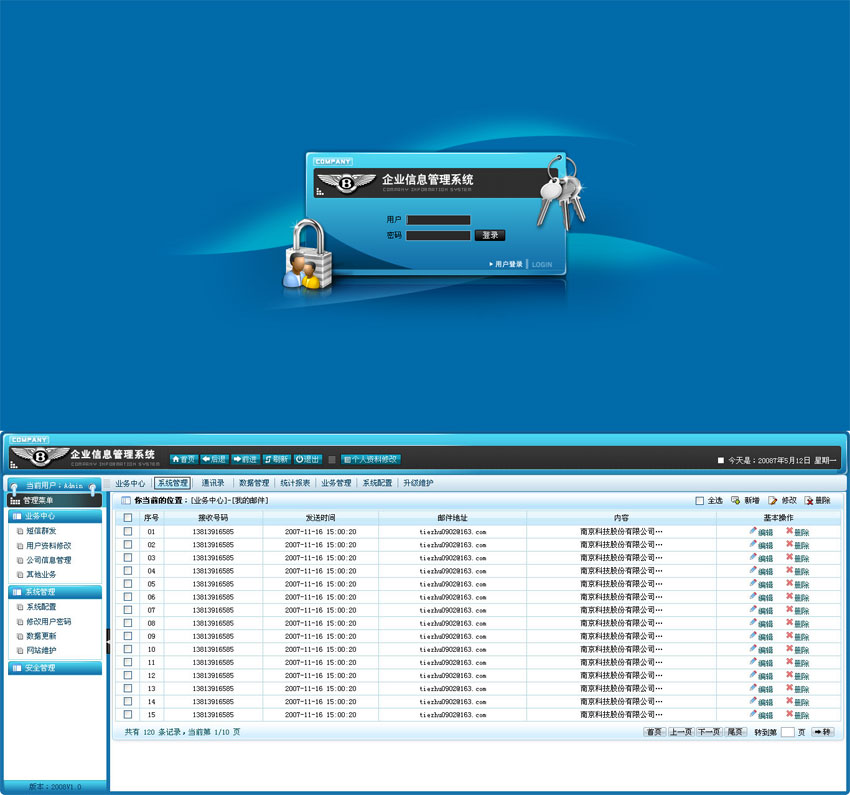
Task: Click the 修改 modify icon above table
Action: (773, 500)
